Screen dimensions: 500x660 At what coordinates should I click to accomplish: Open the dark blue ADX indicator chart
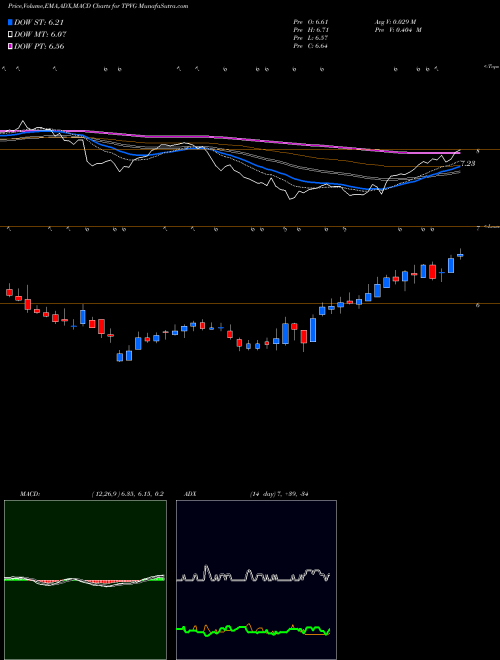256,580
